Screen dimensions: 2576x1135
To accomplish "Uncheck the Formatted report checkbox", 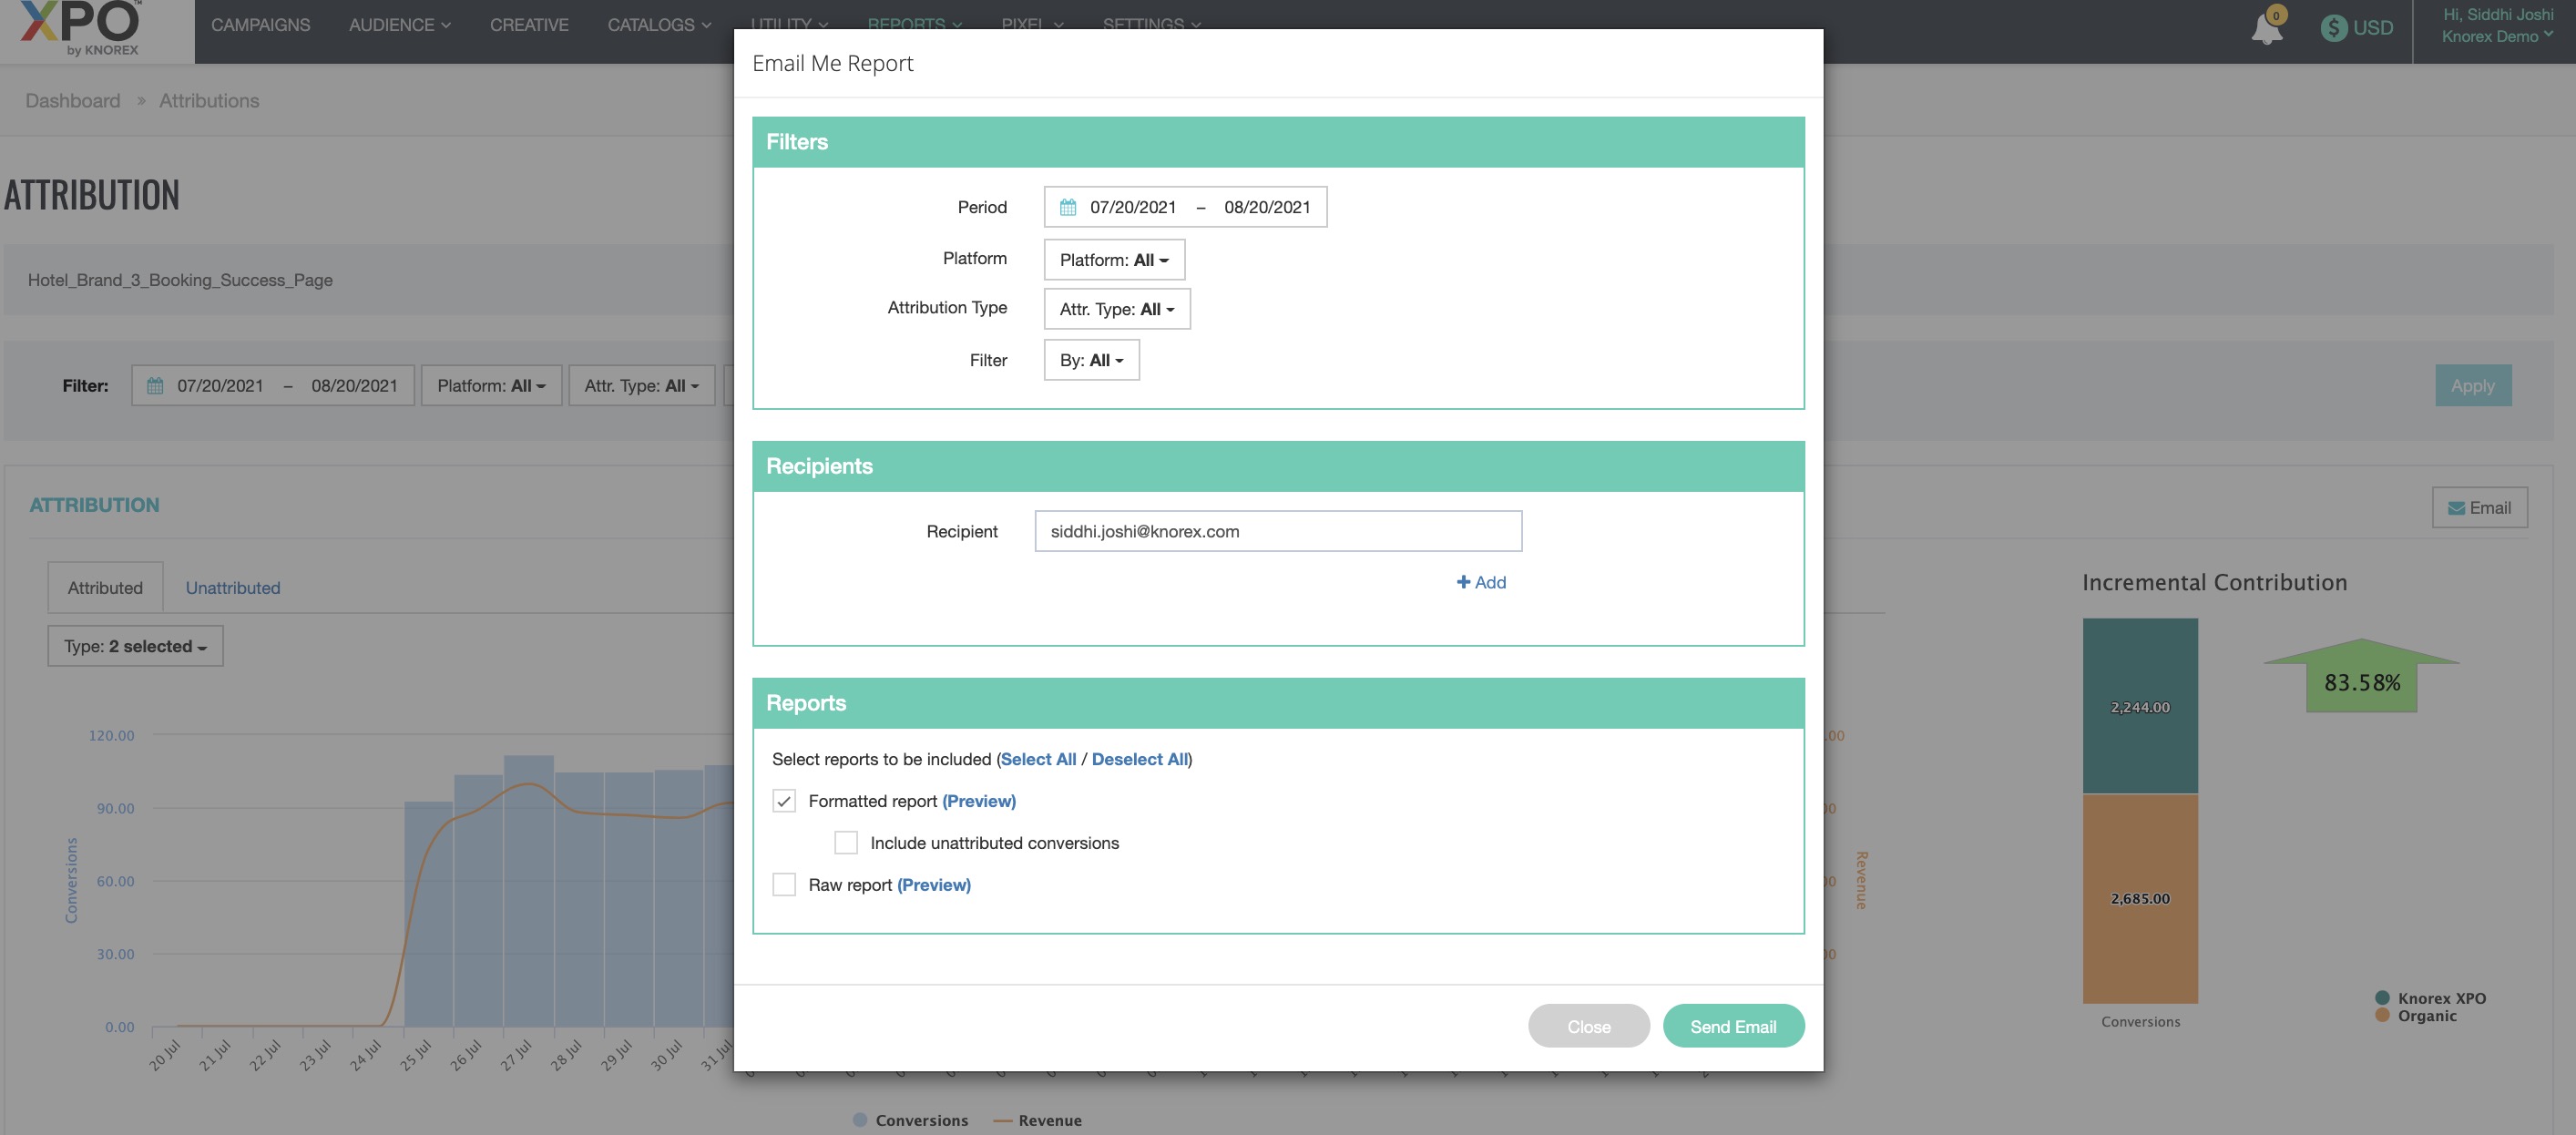I will [784, 801].
